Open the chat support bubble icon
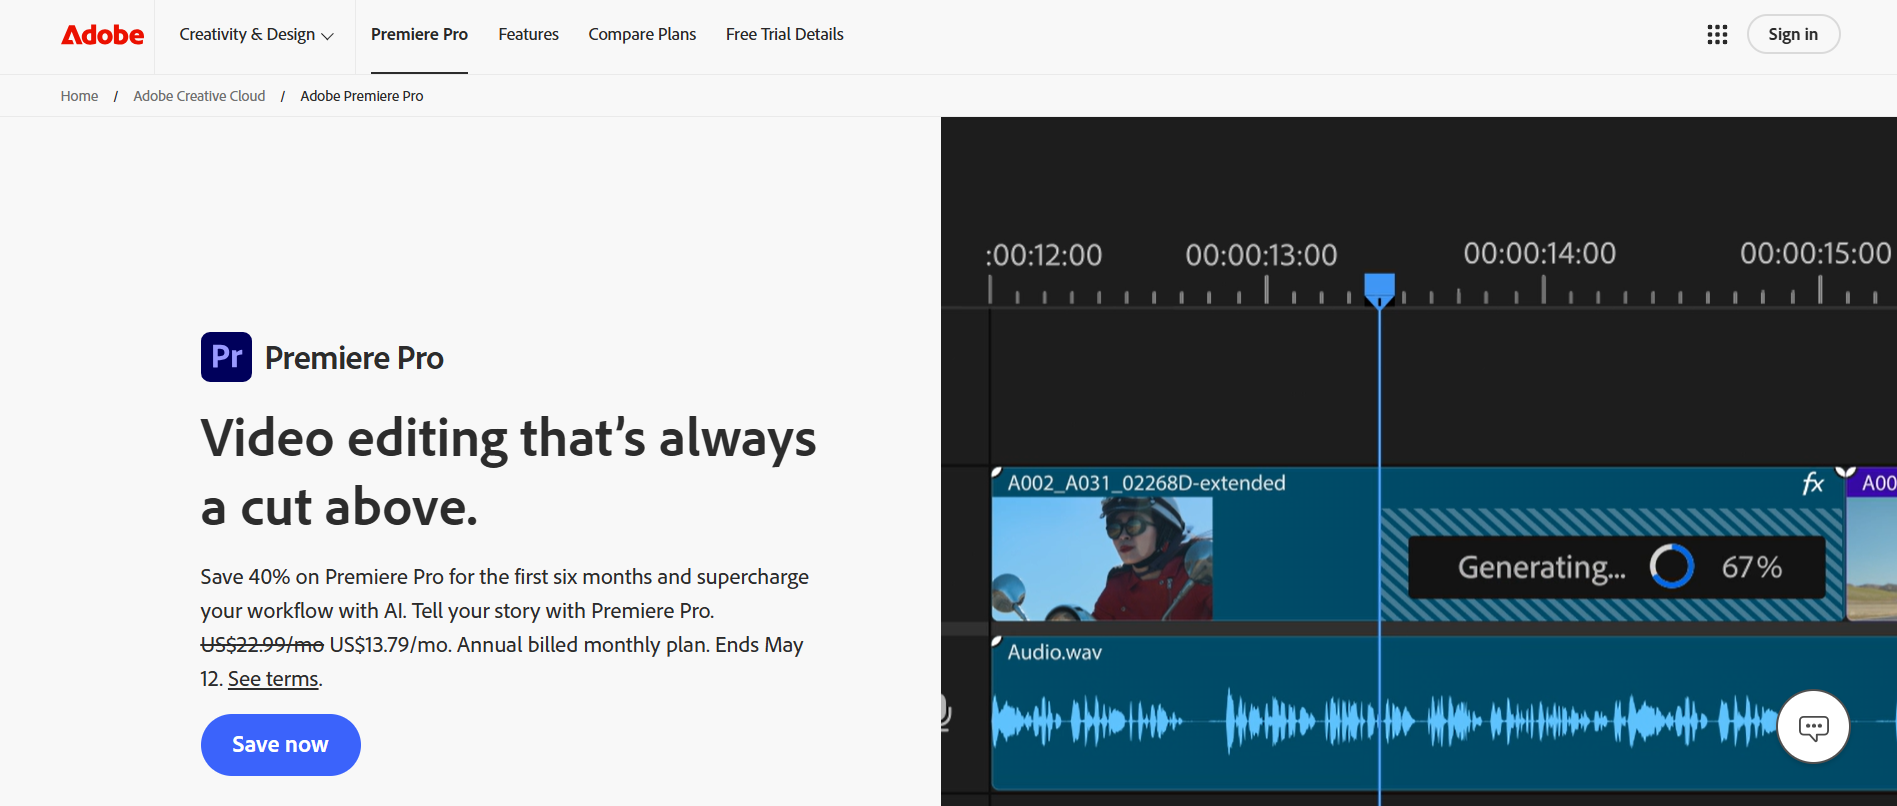This screenshot has width=1897, height=806. pos(1813,727)
